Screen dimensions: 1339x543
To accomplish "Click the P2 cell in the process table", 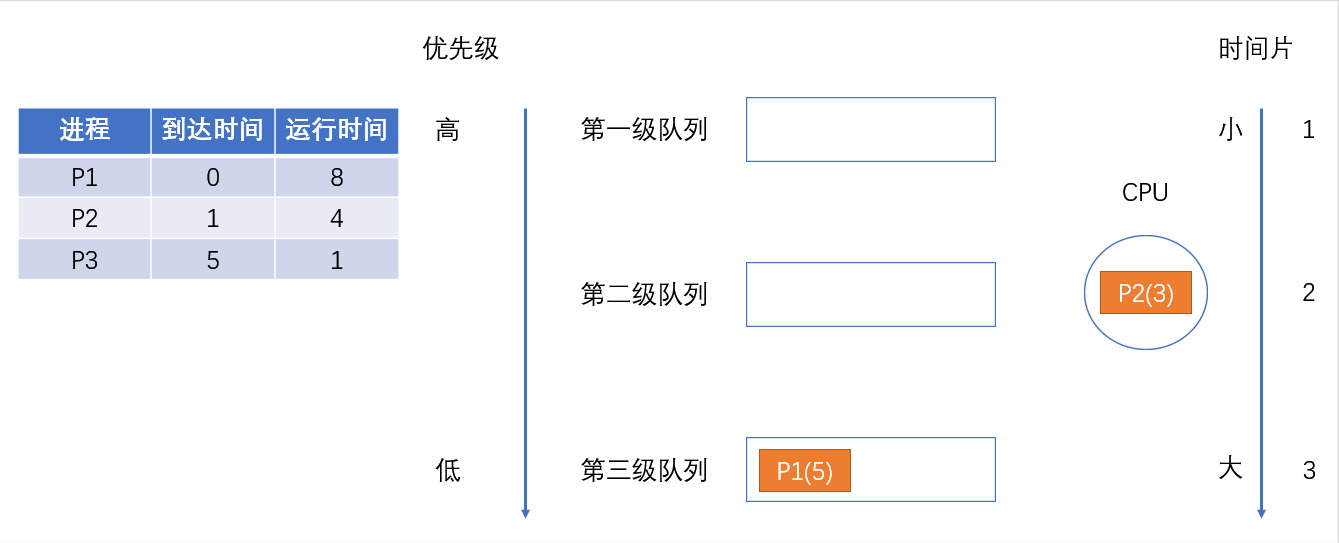I will [x=85, y=218].
